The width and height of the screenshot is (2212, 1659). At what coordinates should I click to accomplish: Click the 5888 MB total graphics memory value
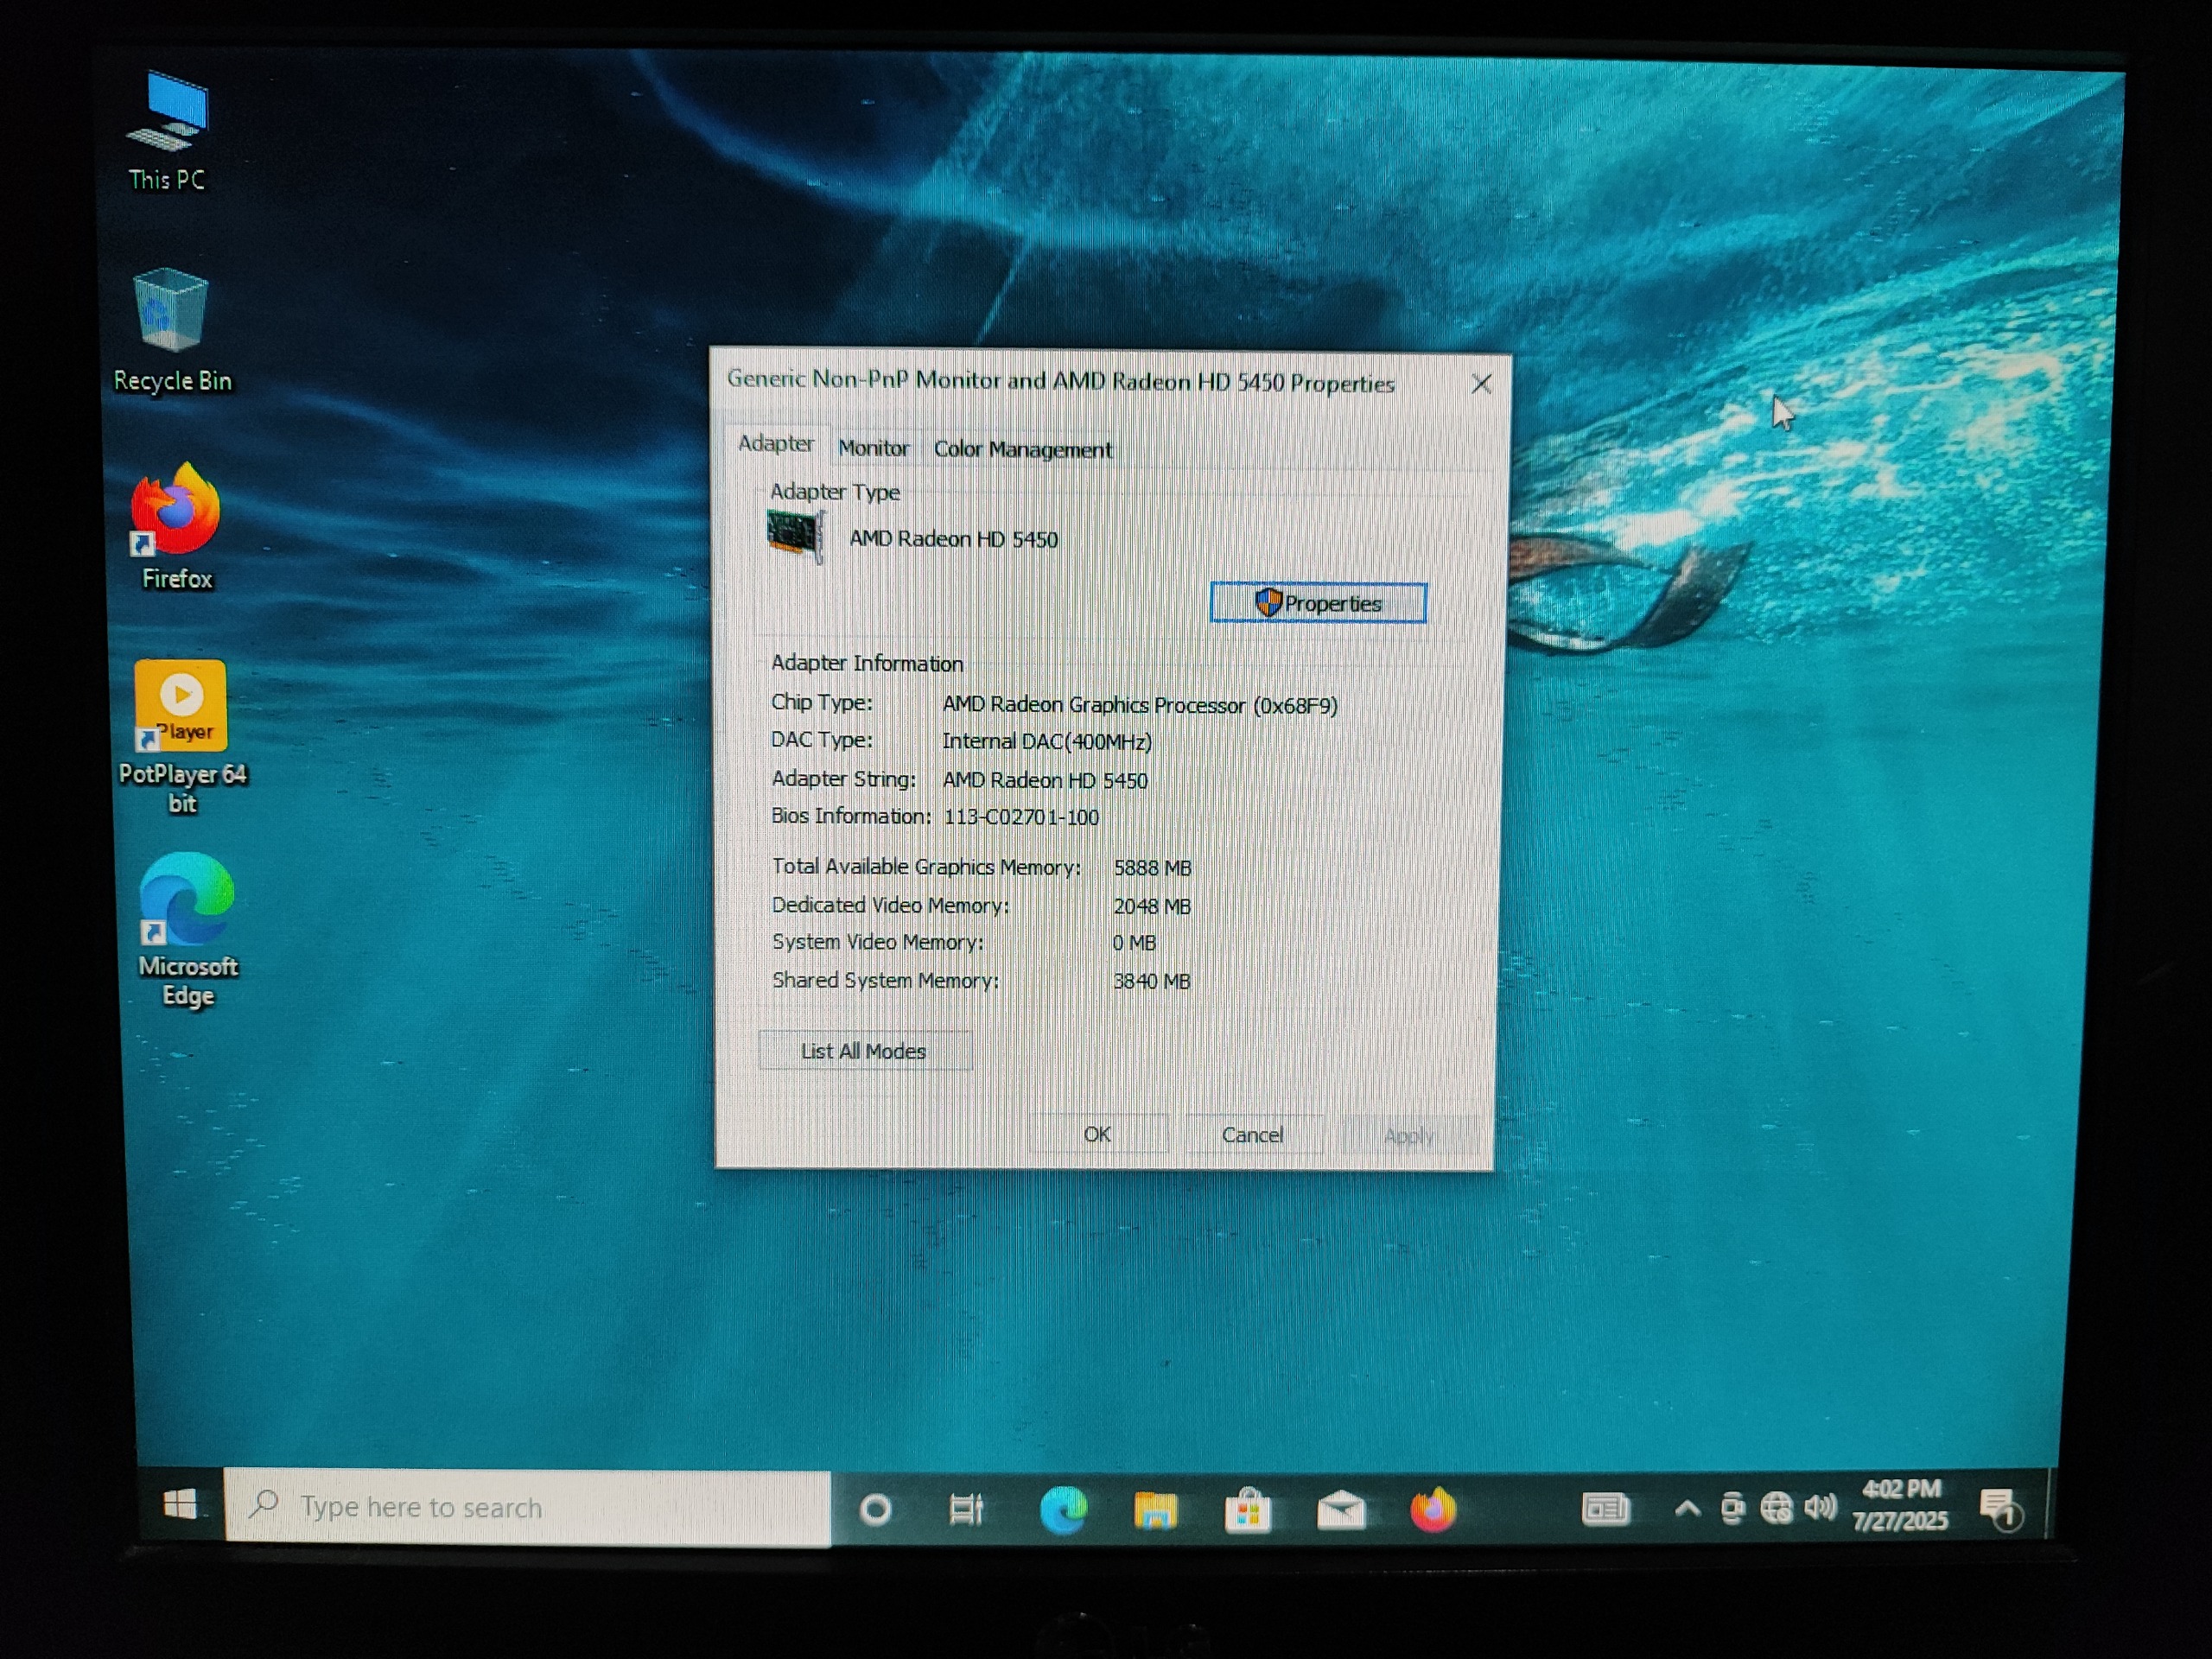click(1152, 868)
